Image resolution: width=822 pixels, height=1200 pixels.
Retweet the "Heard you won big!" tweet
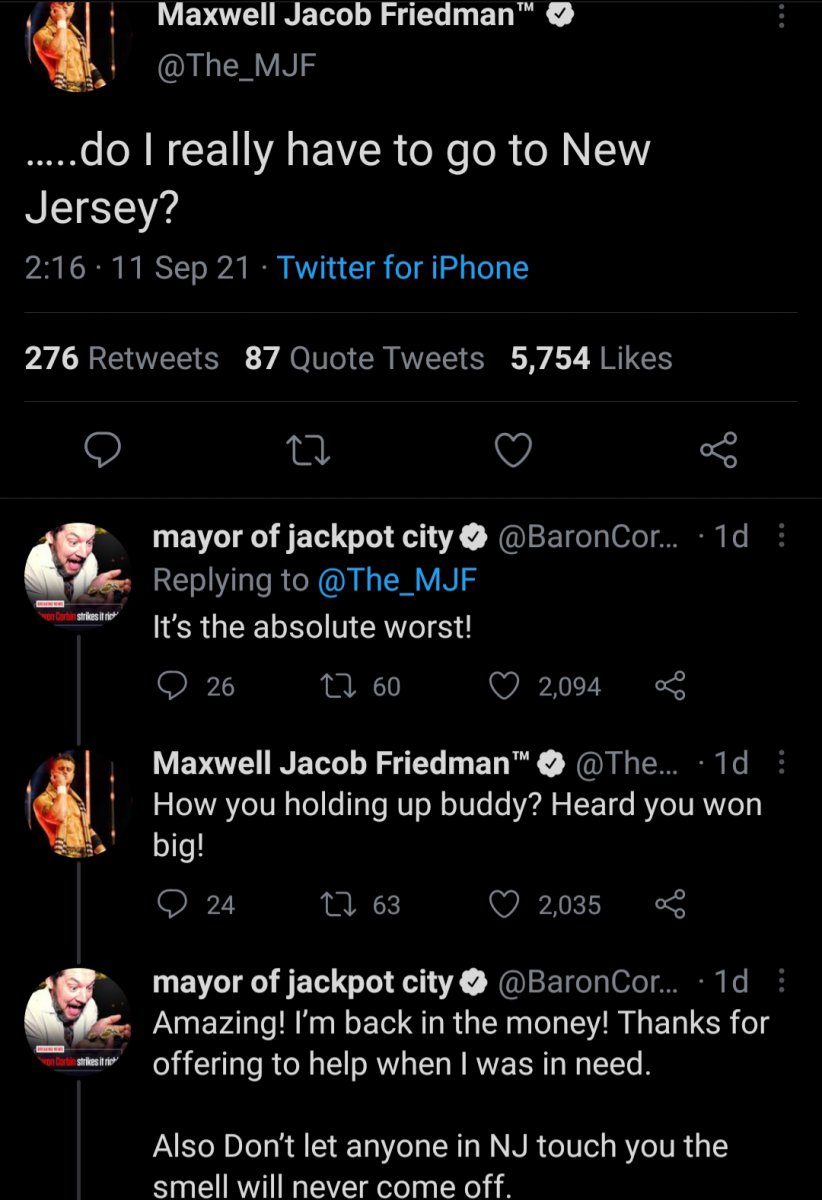(330, 905)
